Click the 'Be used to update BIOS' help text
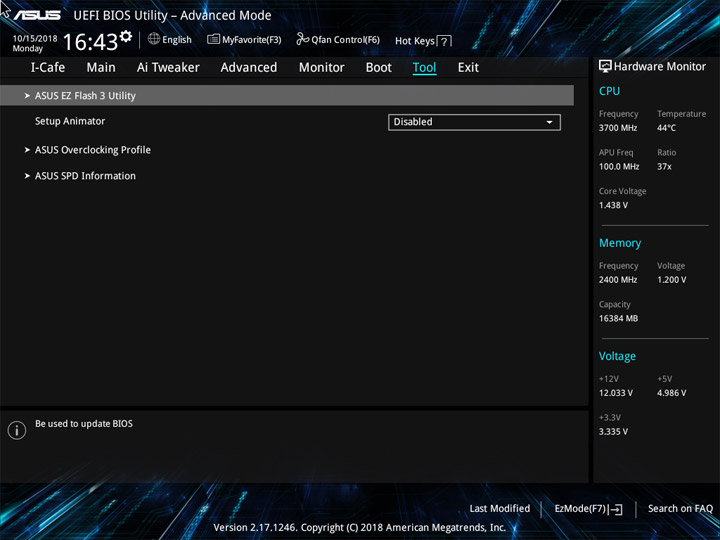 click(x=84, y=424)
